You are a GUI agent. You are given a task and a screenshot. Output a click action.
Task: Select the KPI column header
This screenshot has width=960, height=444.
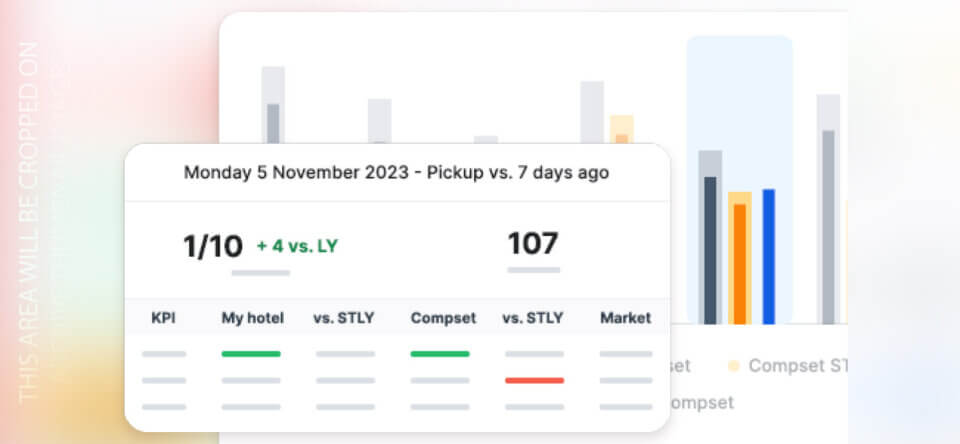(x=164, y=318)
